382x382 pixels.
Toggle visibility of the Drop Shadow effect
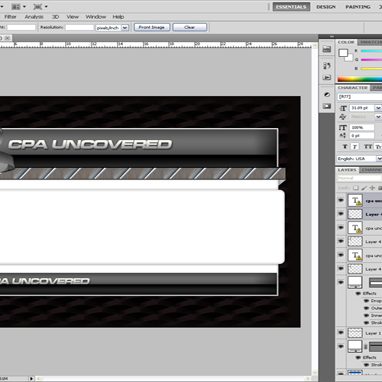(366, 301)
